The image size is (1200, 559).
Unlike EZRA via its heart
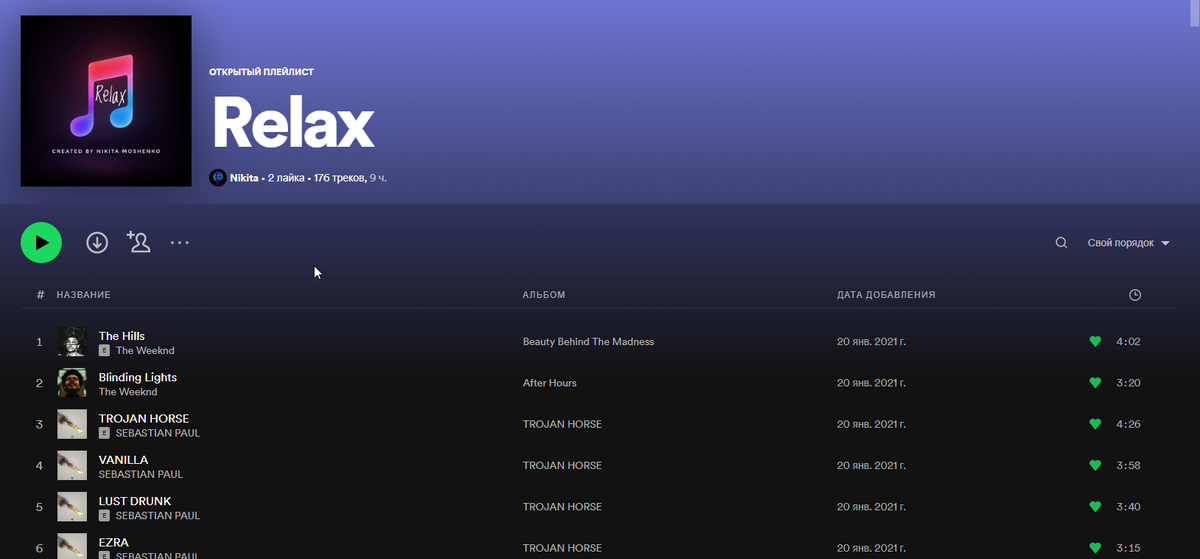point(1095,548)
